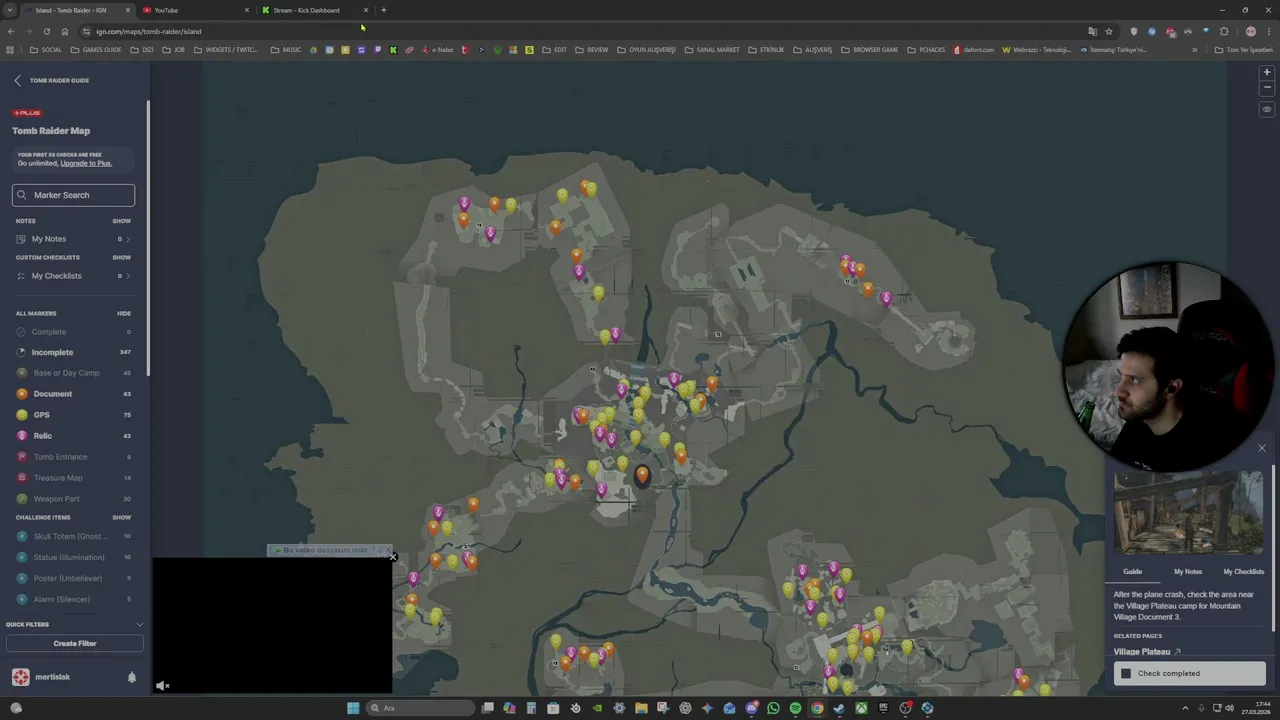Open the SOCIAL bookmark folder
Viewport: 1280px width, 720px height.
pyautogui.click(x=46, y=49)
